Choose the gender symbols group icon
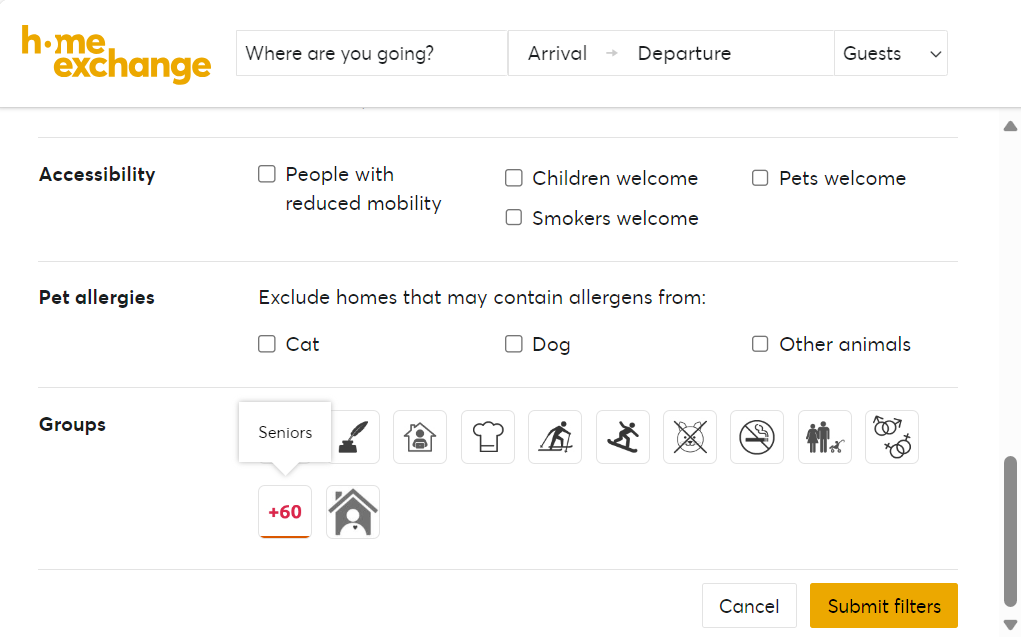1021x637 pixels. [x=891, y=437]
